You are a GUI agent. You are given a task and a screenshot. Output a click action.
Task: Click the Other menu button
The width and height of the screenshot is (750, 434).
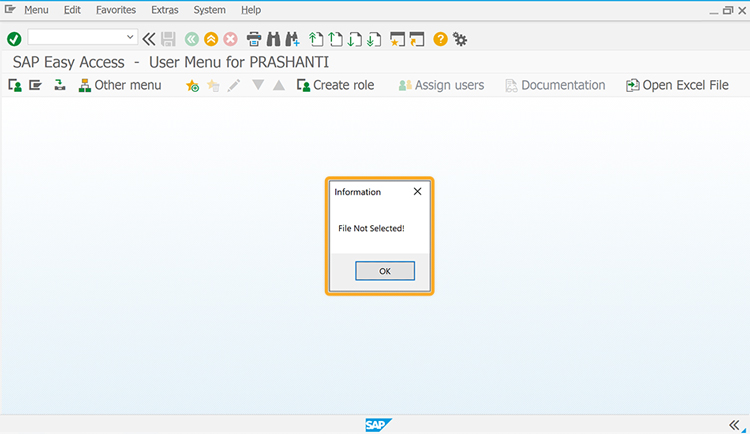(x=120, y=85)
